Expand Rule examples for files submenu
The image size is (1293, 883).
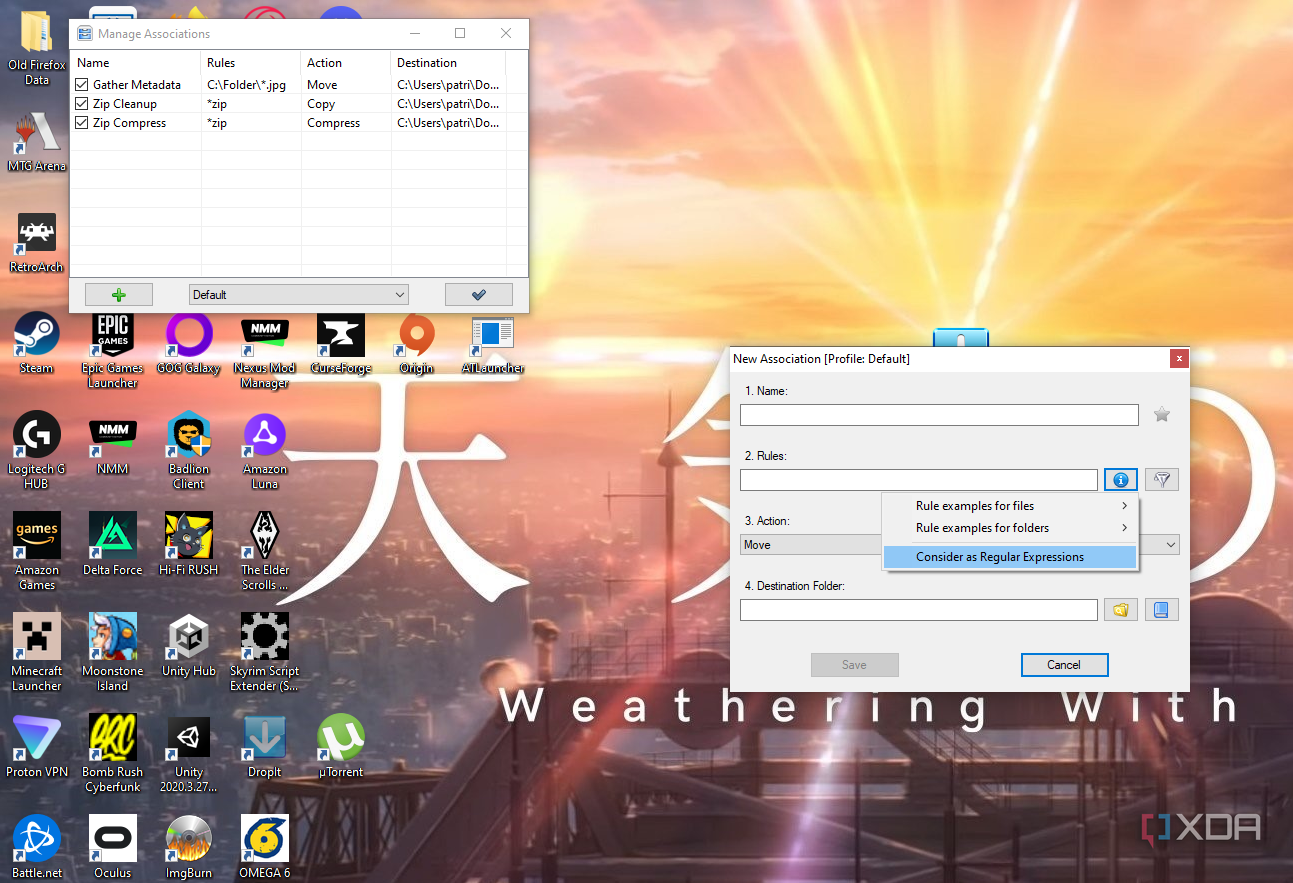[1010, 506]
